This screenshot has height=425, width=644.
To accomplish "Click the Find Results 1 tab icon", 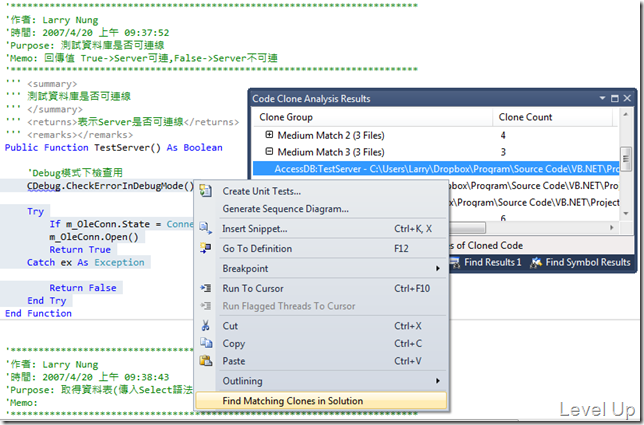I will 455,262.
